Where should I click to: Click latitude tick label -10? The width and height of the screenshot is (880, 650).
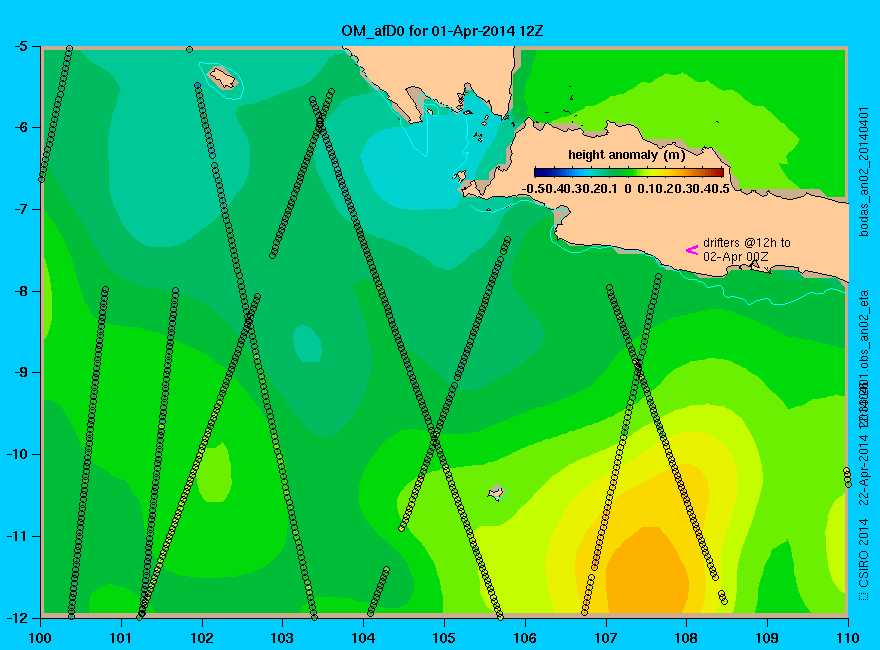[17, 454]
